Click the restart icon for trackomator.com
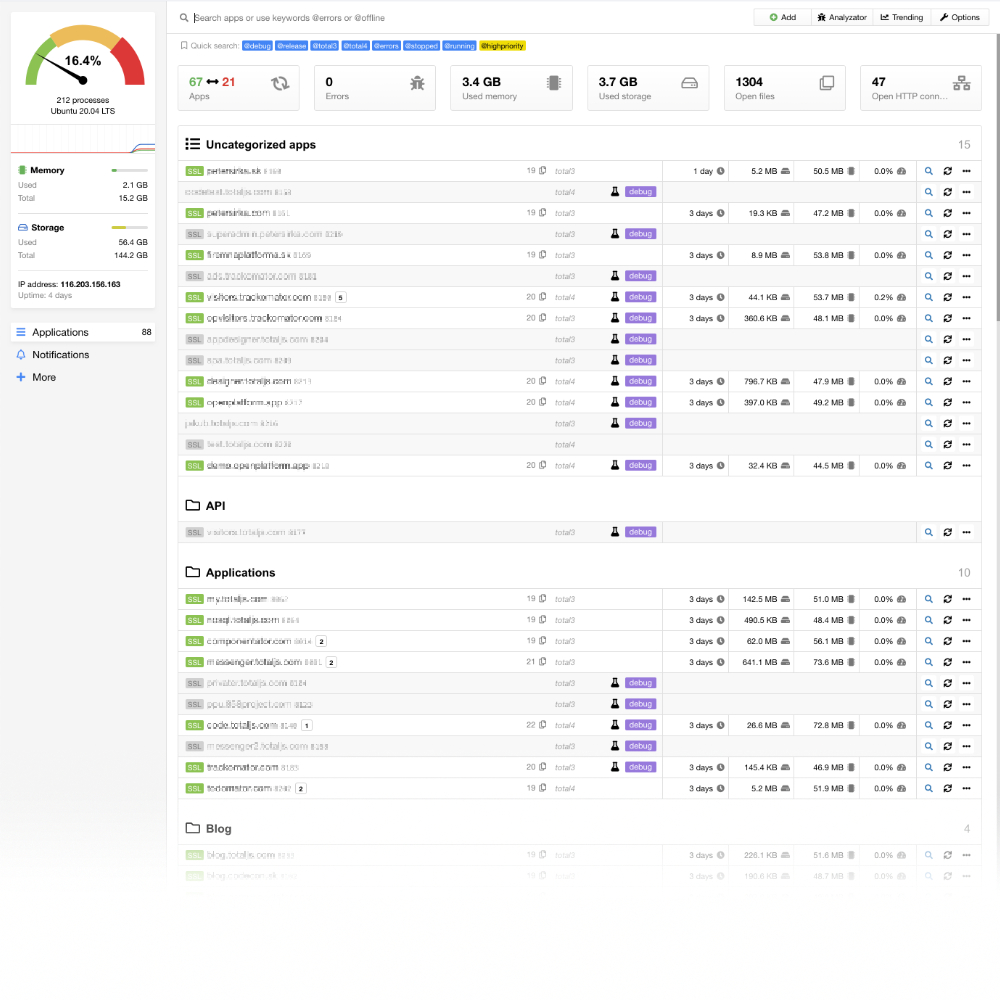 947,767
